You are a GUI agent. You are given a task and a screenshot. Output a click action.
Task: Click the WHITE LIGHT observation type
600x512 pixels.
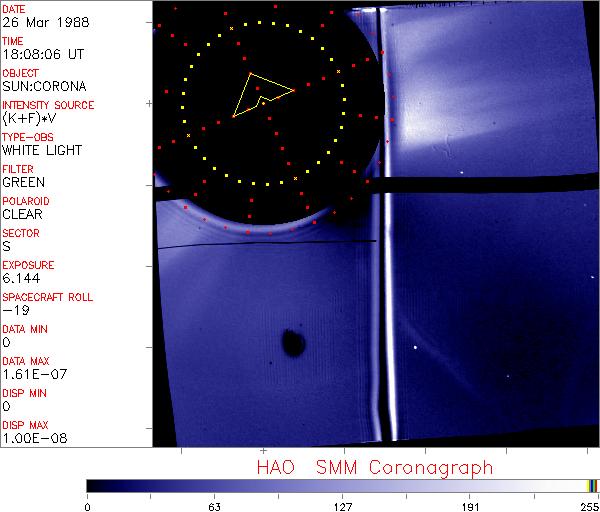click(41, 151)
